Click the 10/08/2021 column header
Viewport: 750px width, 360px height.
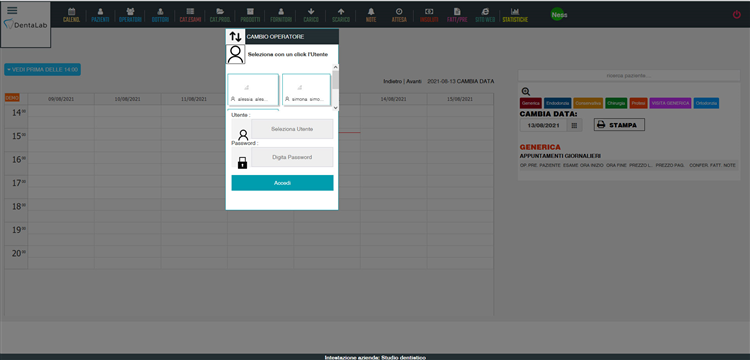point(128,99)
